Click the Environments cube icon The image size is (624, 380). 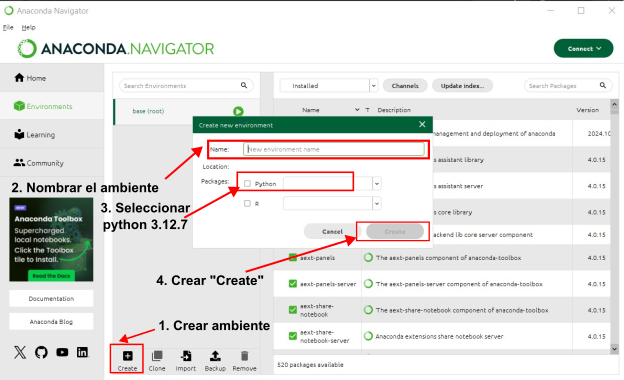tap(19, 106)
